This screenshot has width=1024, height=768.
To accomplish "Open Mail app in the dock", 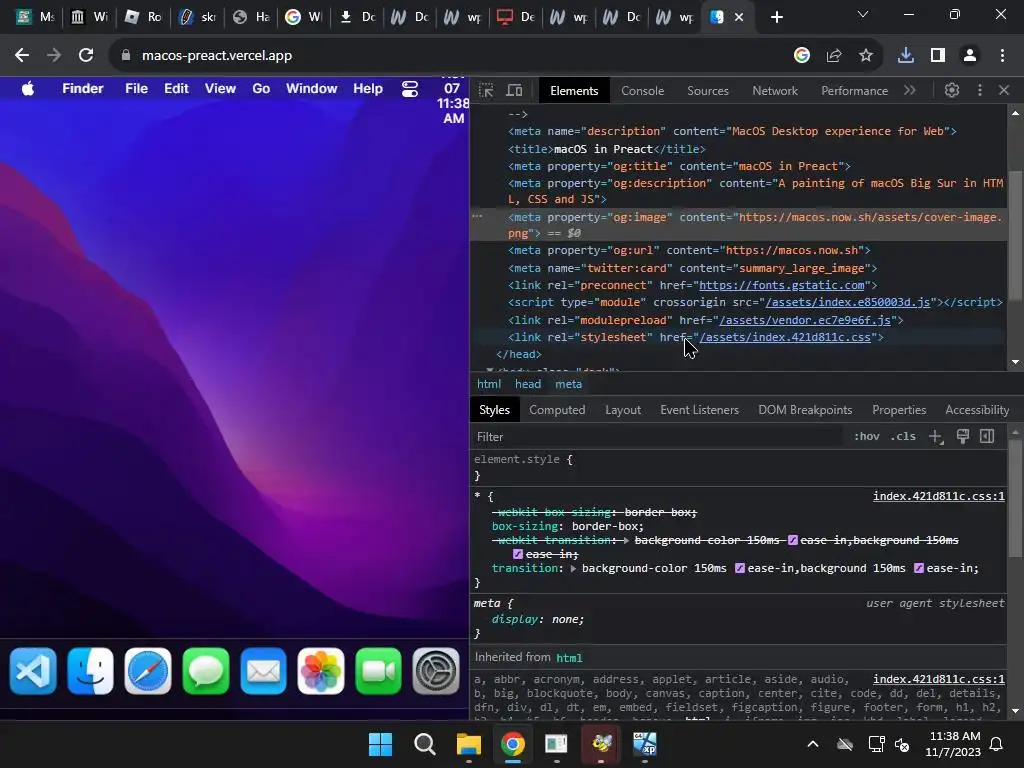I will [x=263, y=671].
